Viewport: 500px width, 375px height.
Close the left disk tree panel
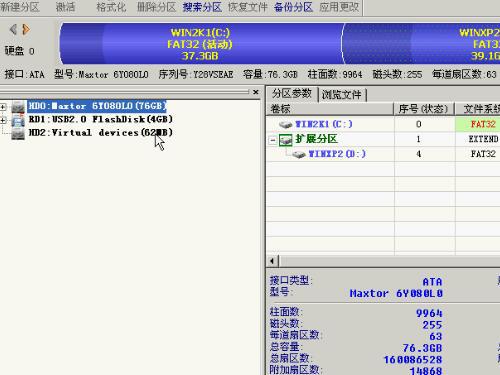click(x=256, y=92)
